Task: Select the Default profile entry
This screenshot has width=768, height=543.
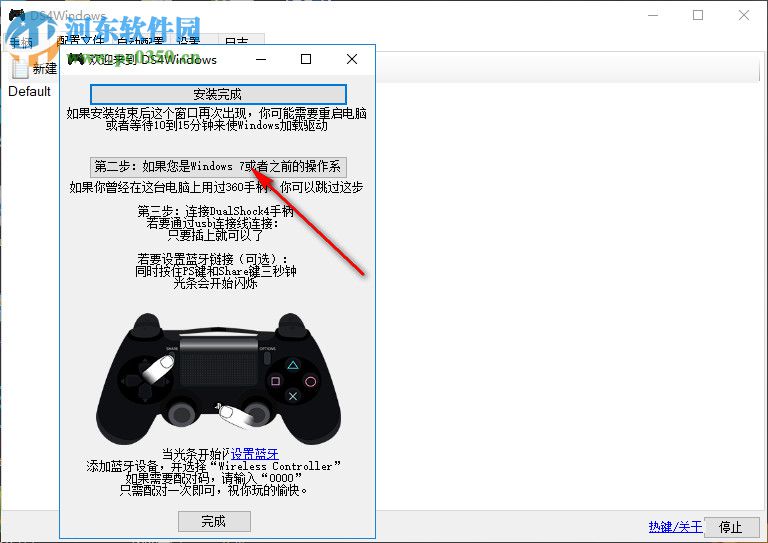Action: 29,92
